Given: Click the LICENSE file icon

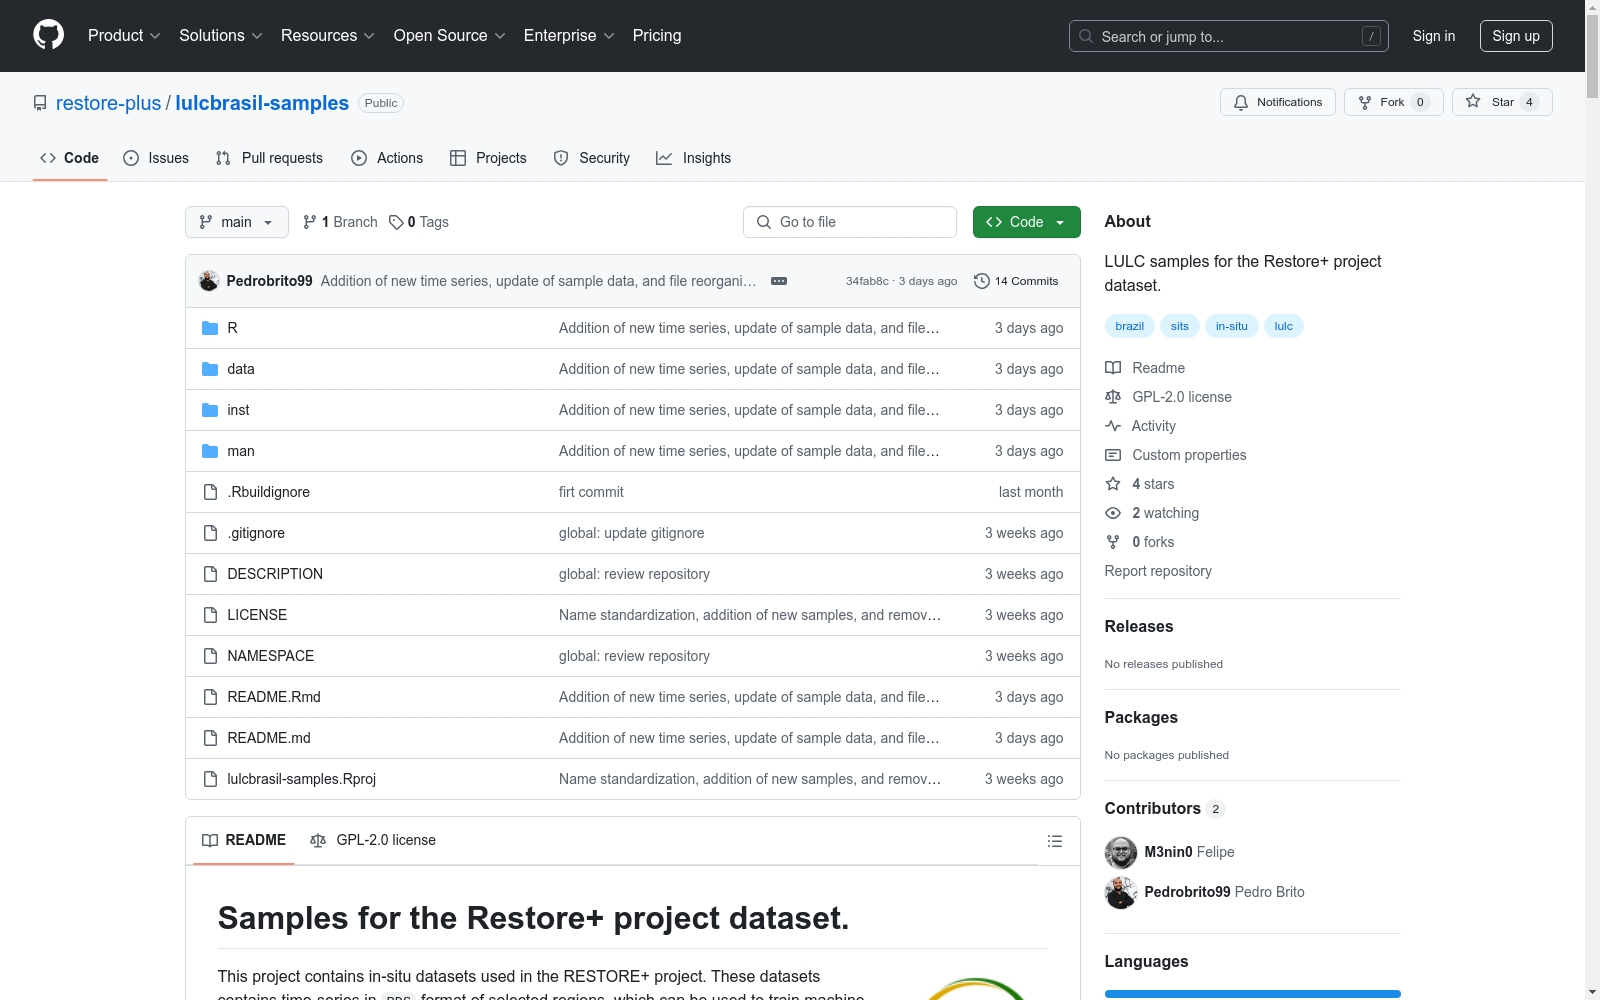Looking at the screenshot, I should [x=210, y=615].
